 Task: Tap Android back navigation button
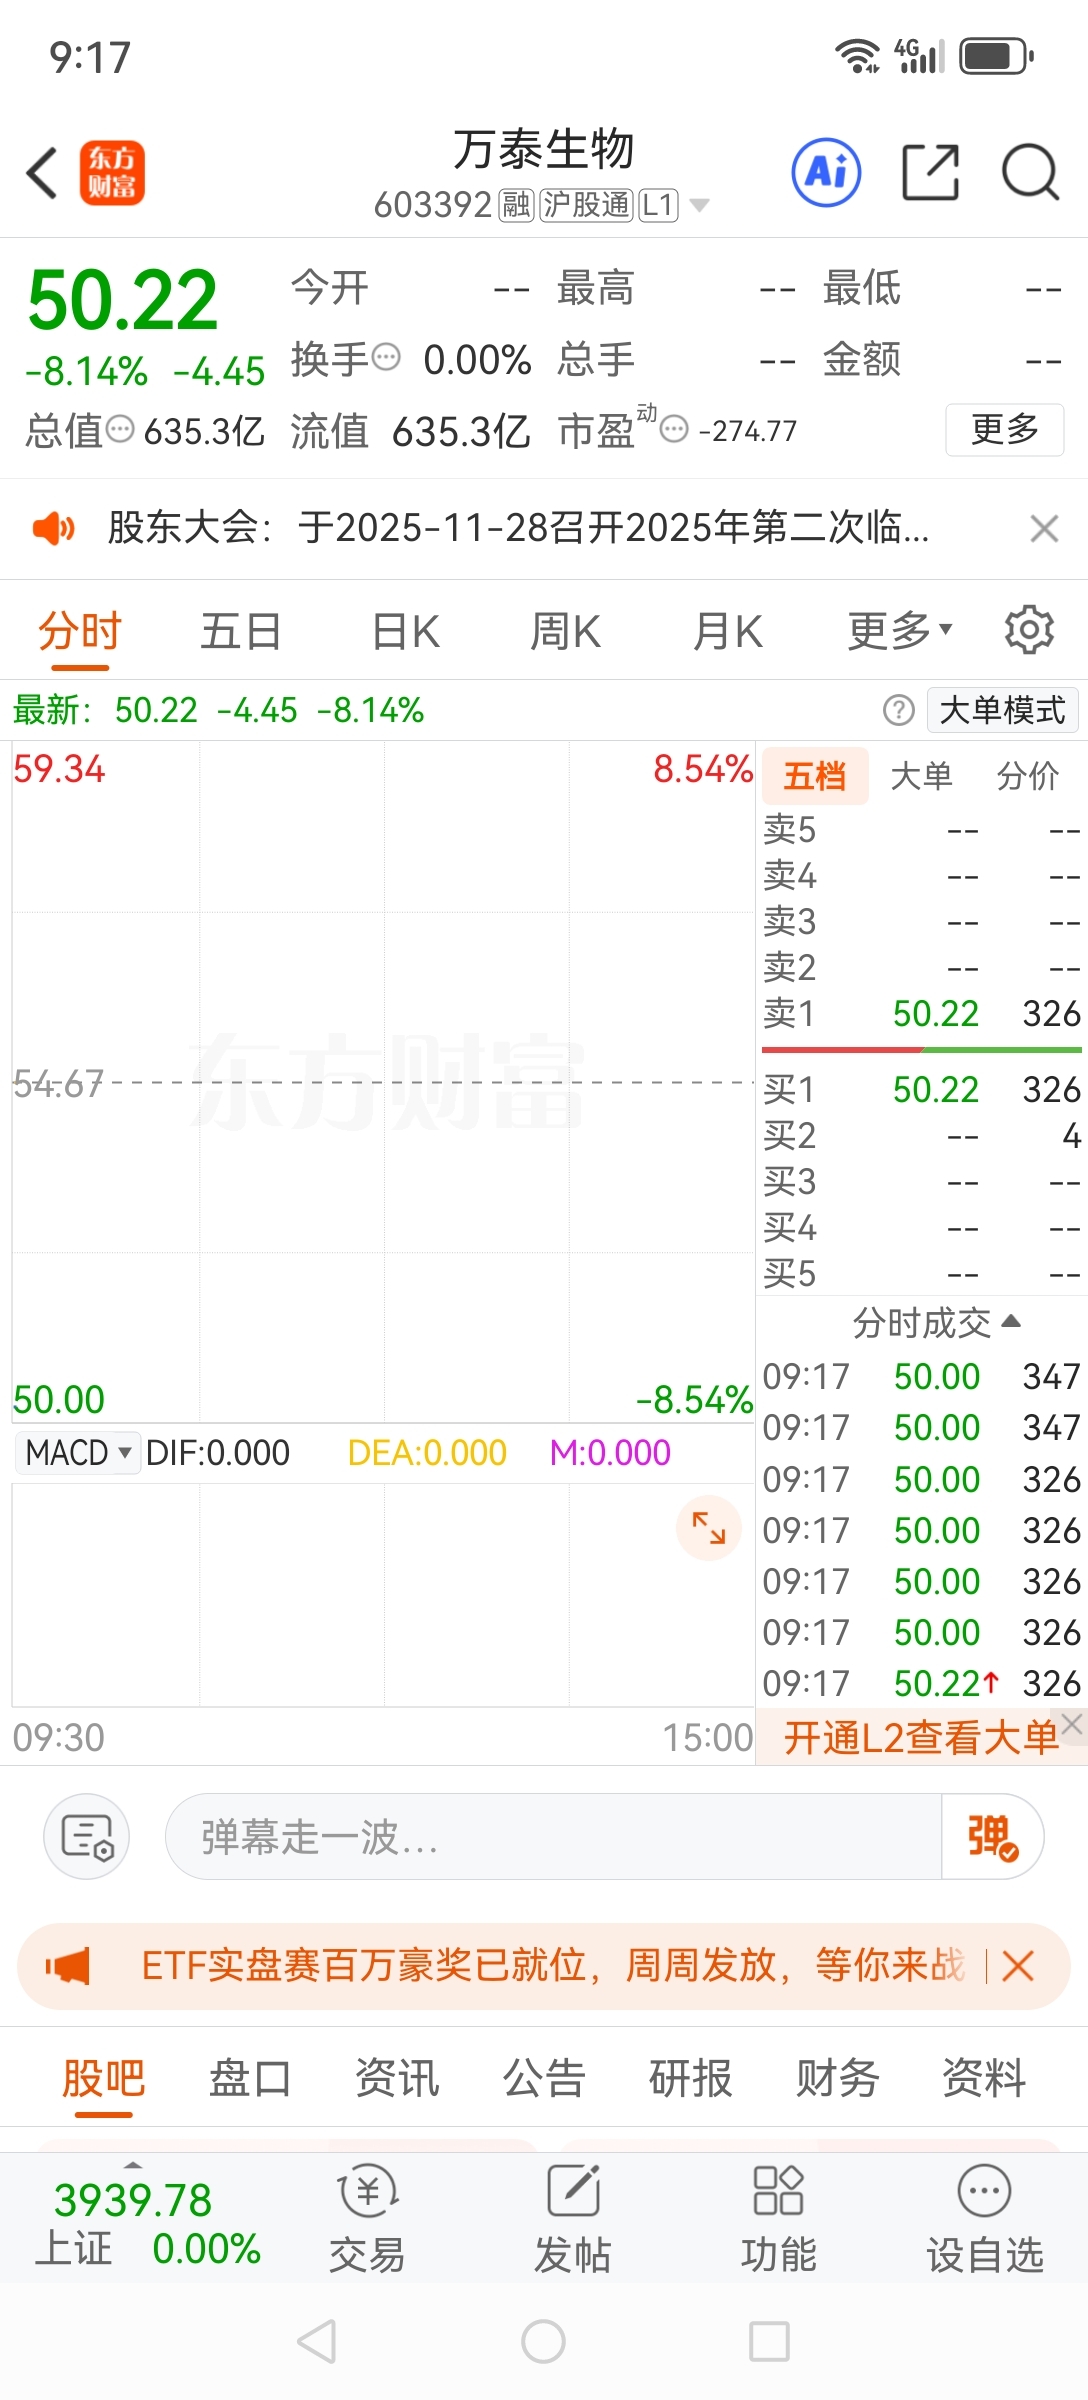click(317, 2341)
